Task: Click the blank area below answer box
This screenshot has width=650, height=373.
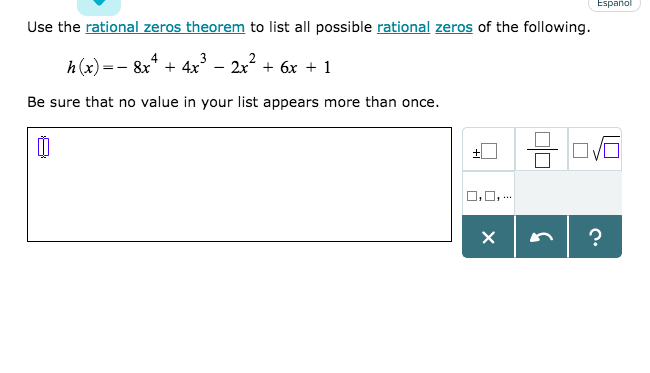Action: pyautogui.click(x=239, y=307)
